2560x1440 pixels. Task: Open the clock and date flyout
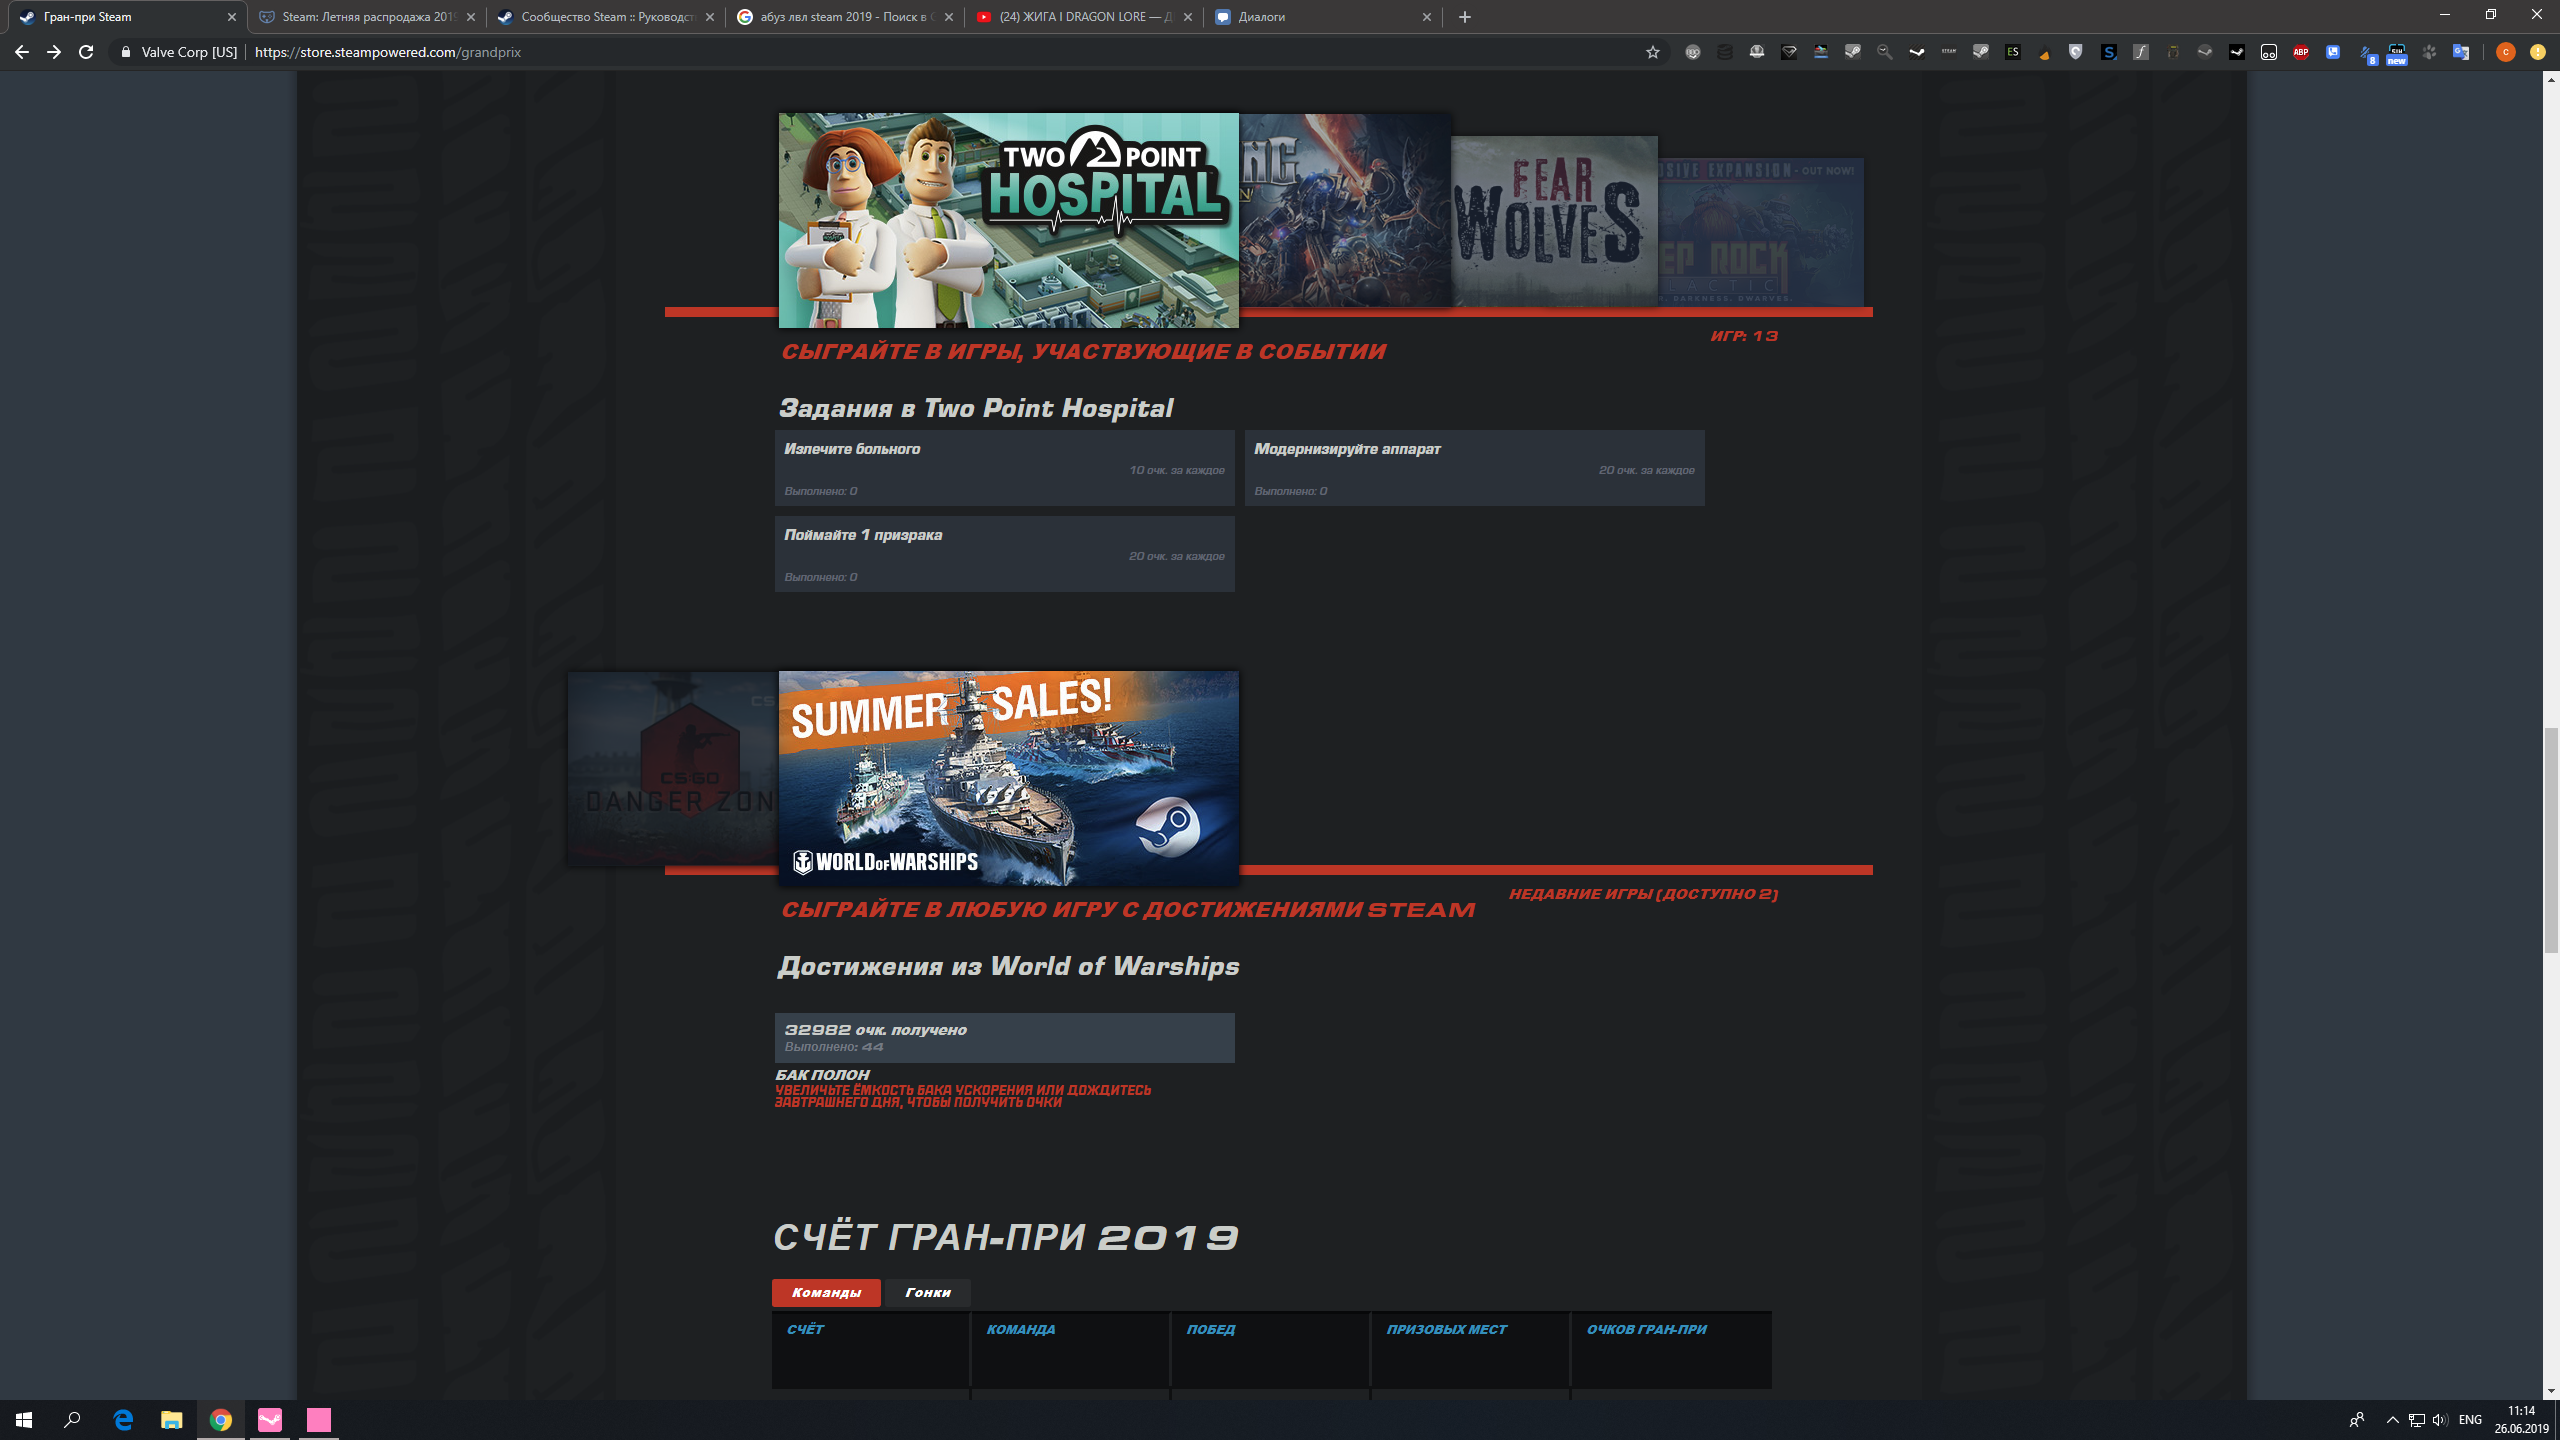(2521, 1420)
